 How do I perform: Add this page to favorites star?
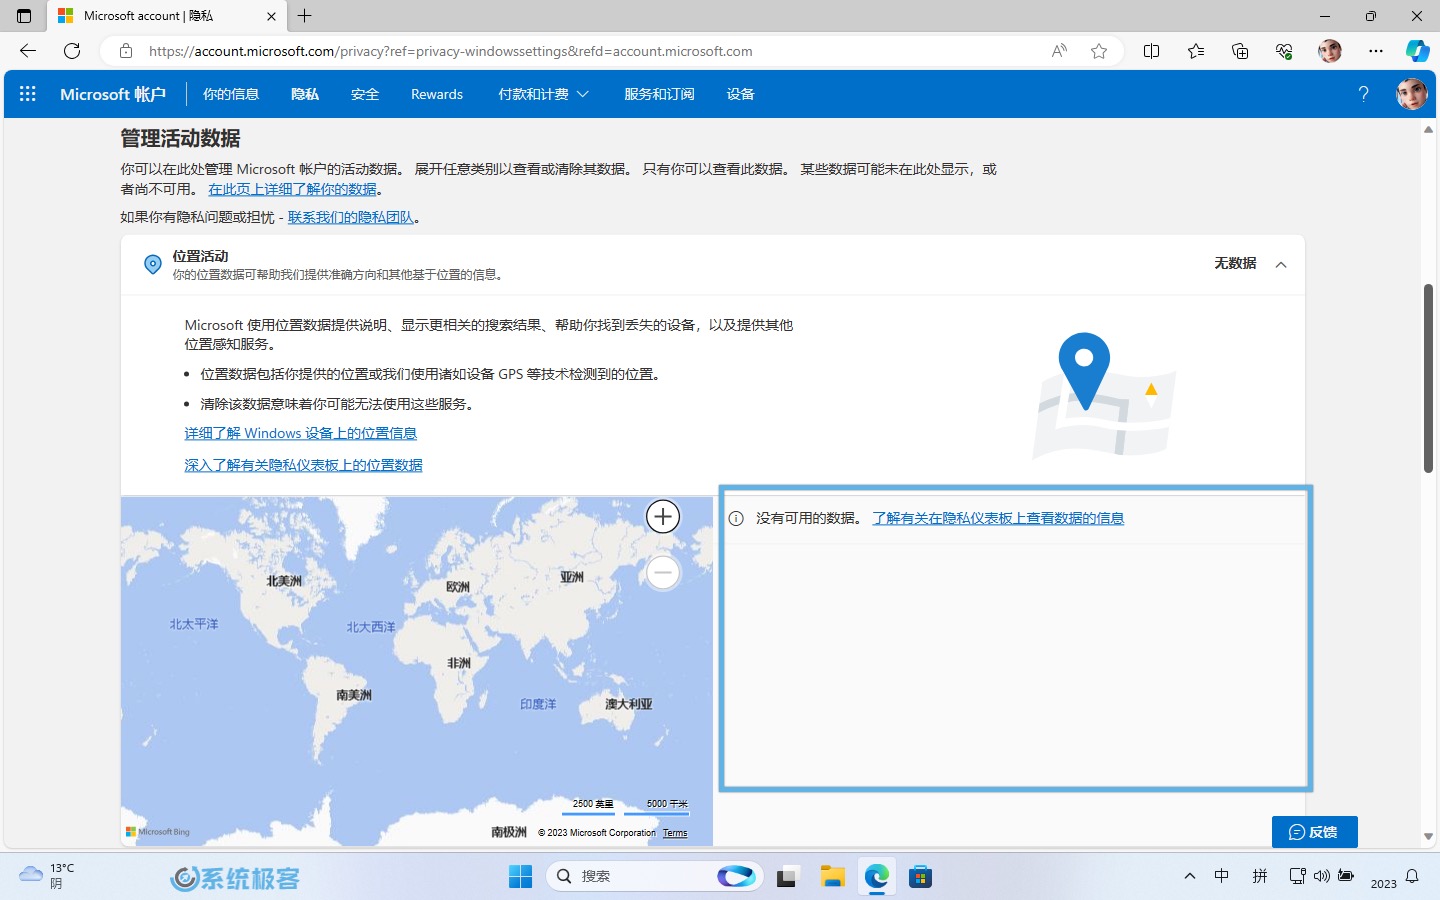1099,51
